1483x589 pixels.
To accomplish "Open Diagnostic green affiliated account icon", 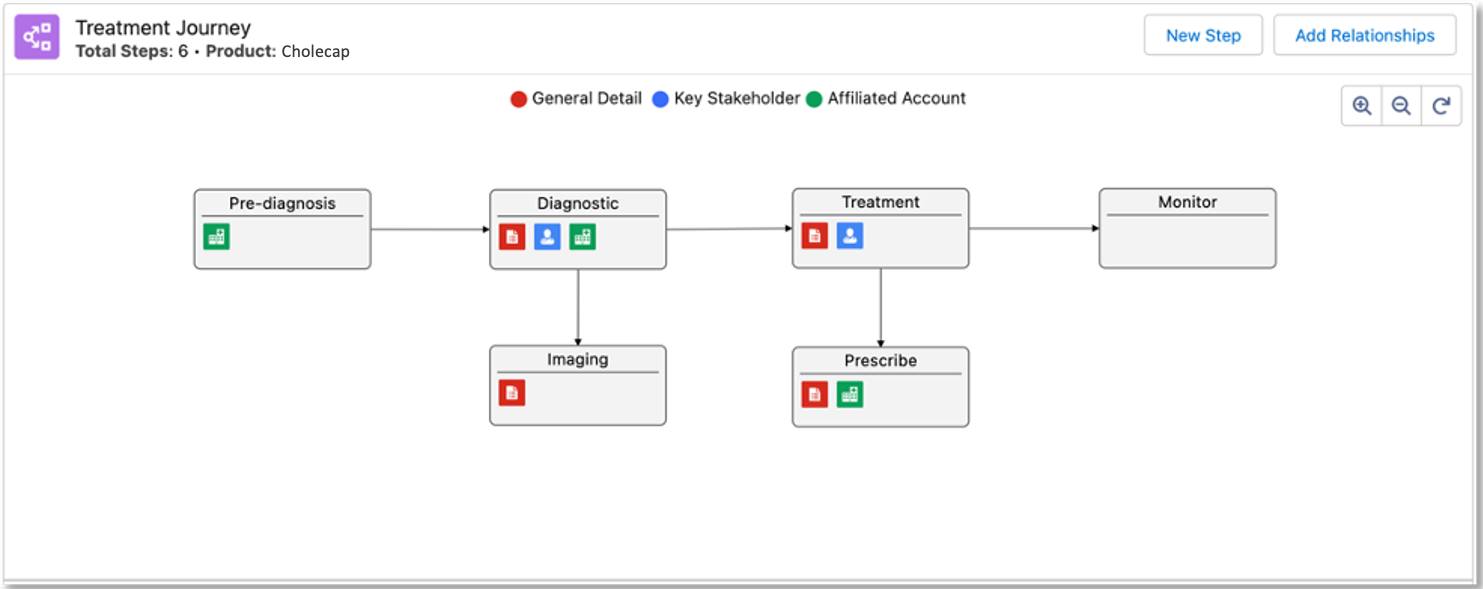I will (x=582, y=237).
